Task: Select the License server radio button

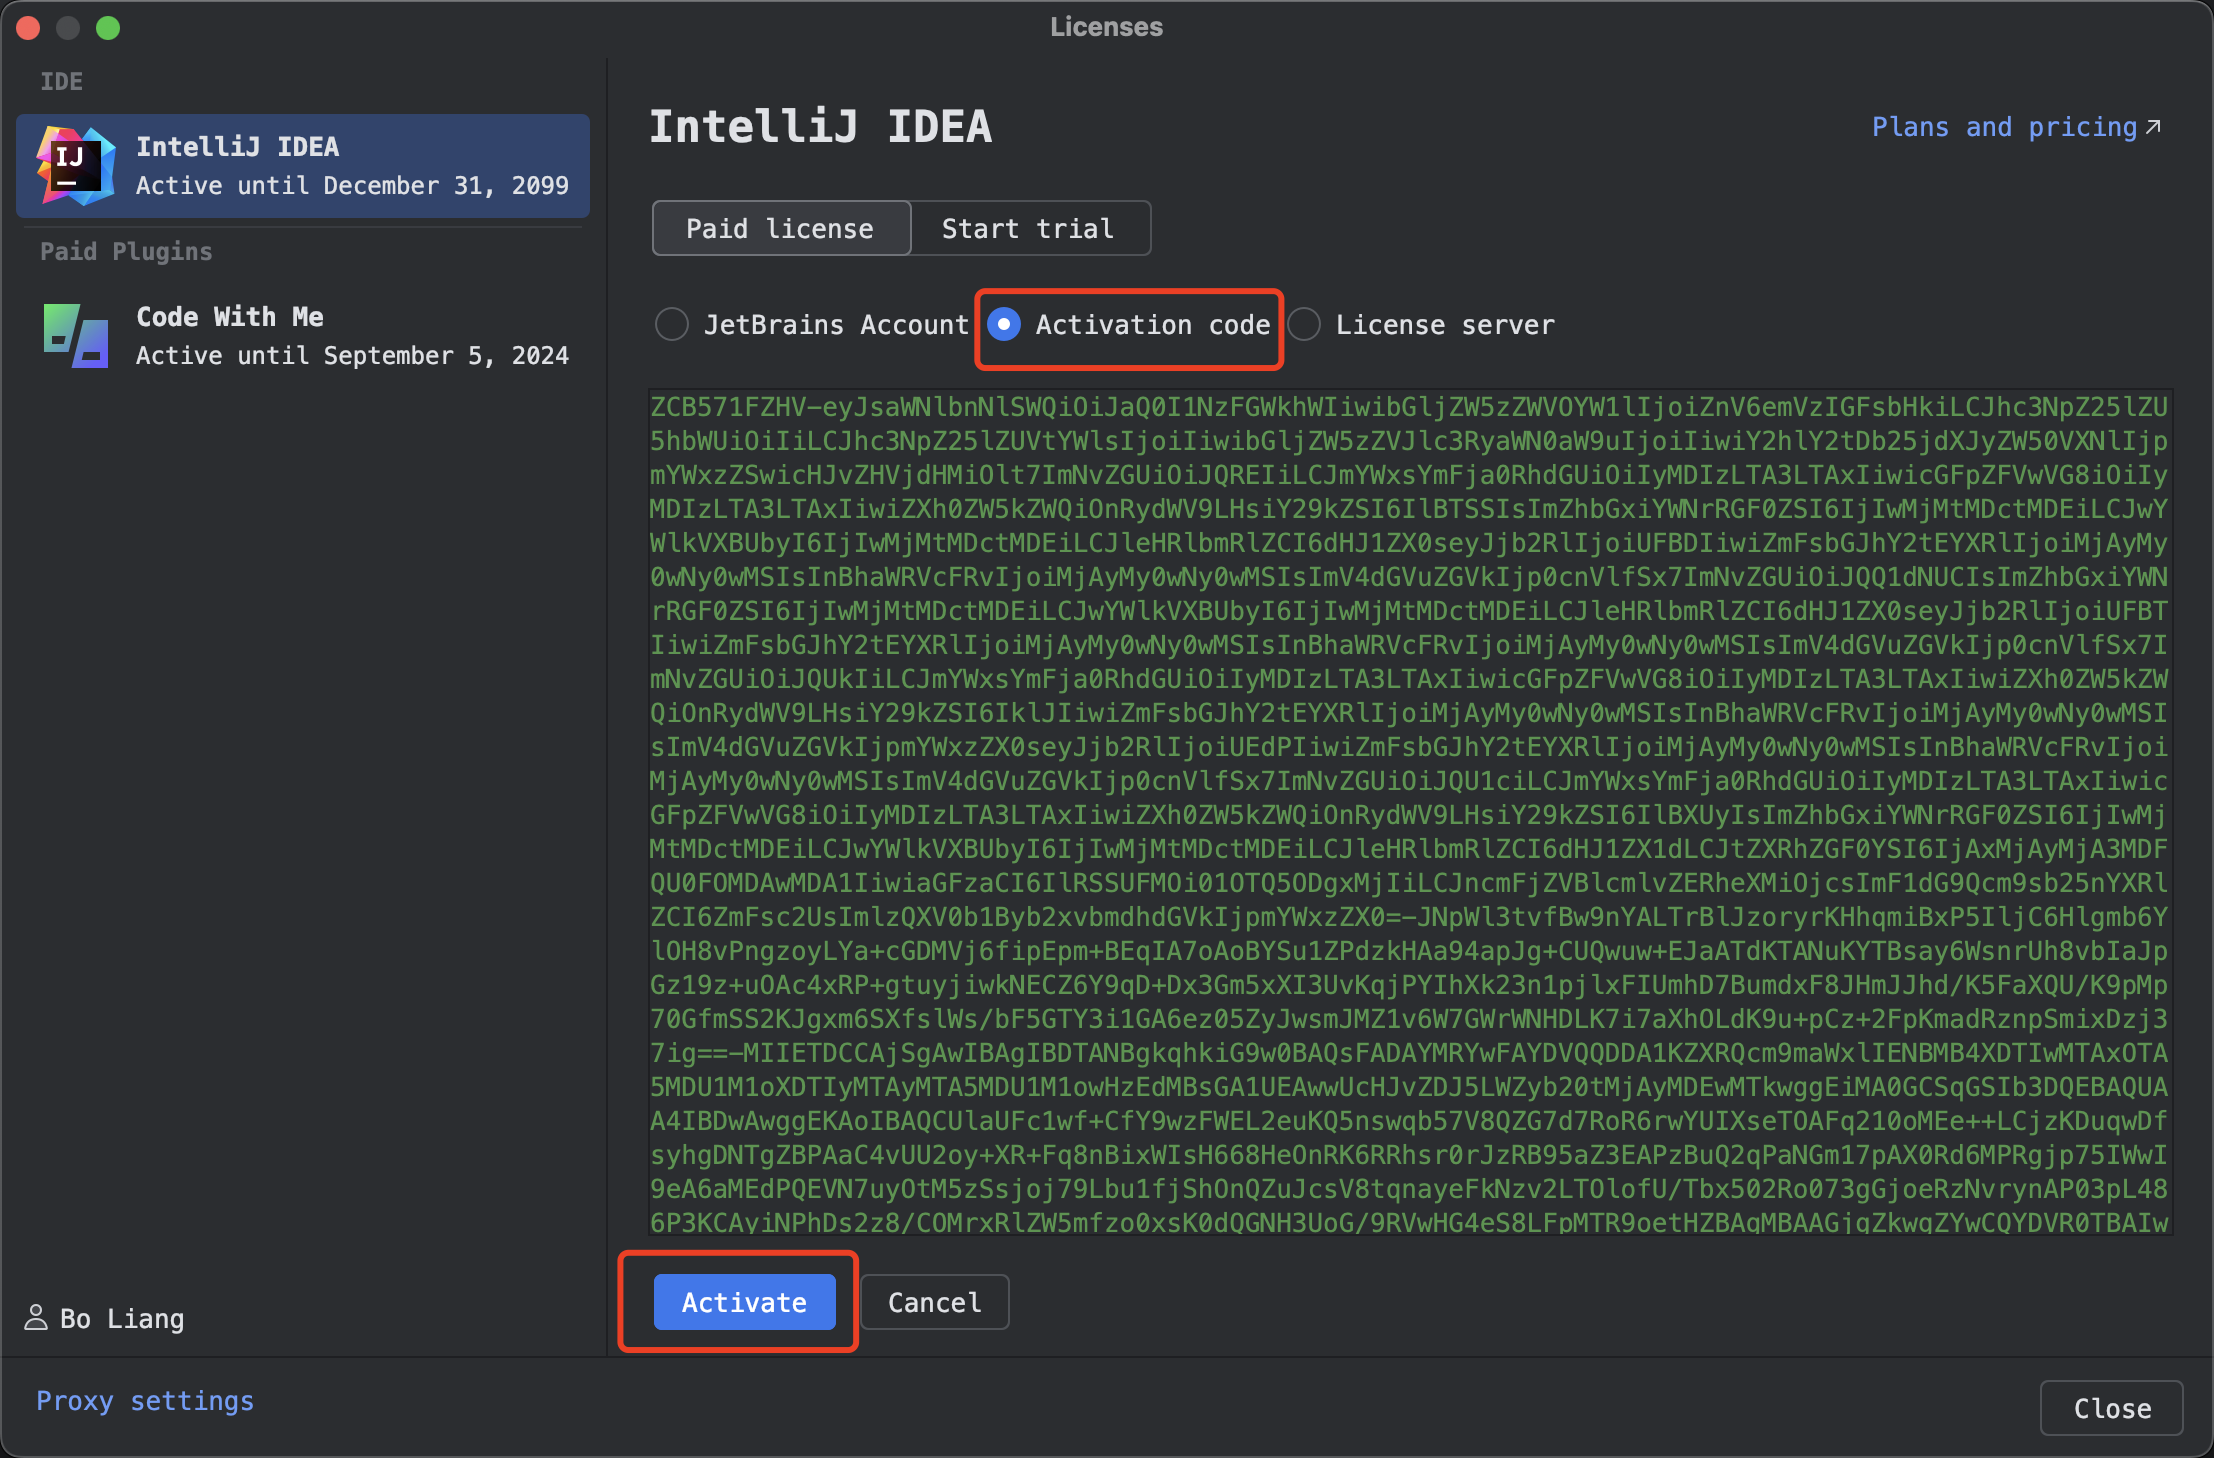Action: click(x=1304, y=324)
